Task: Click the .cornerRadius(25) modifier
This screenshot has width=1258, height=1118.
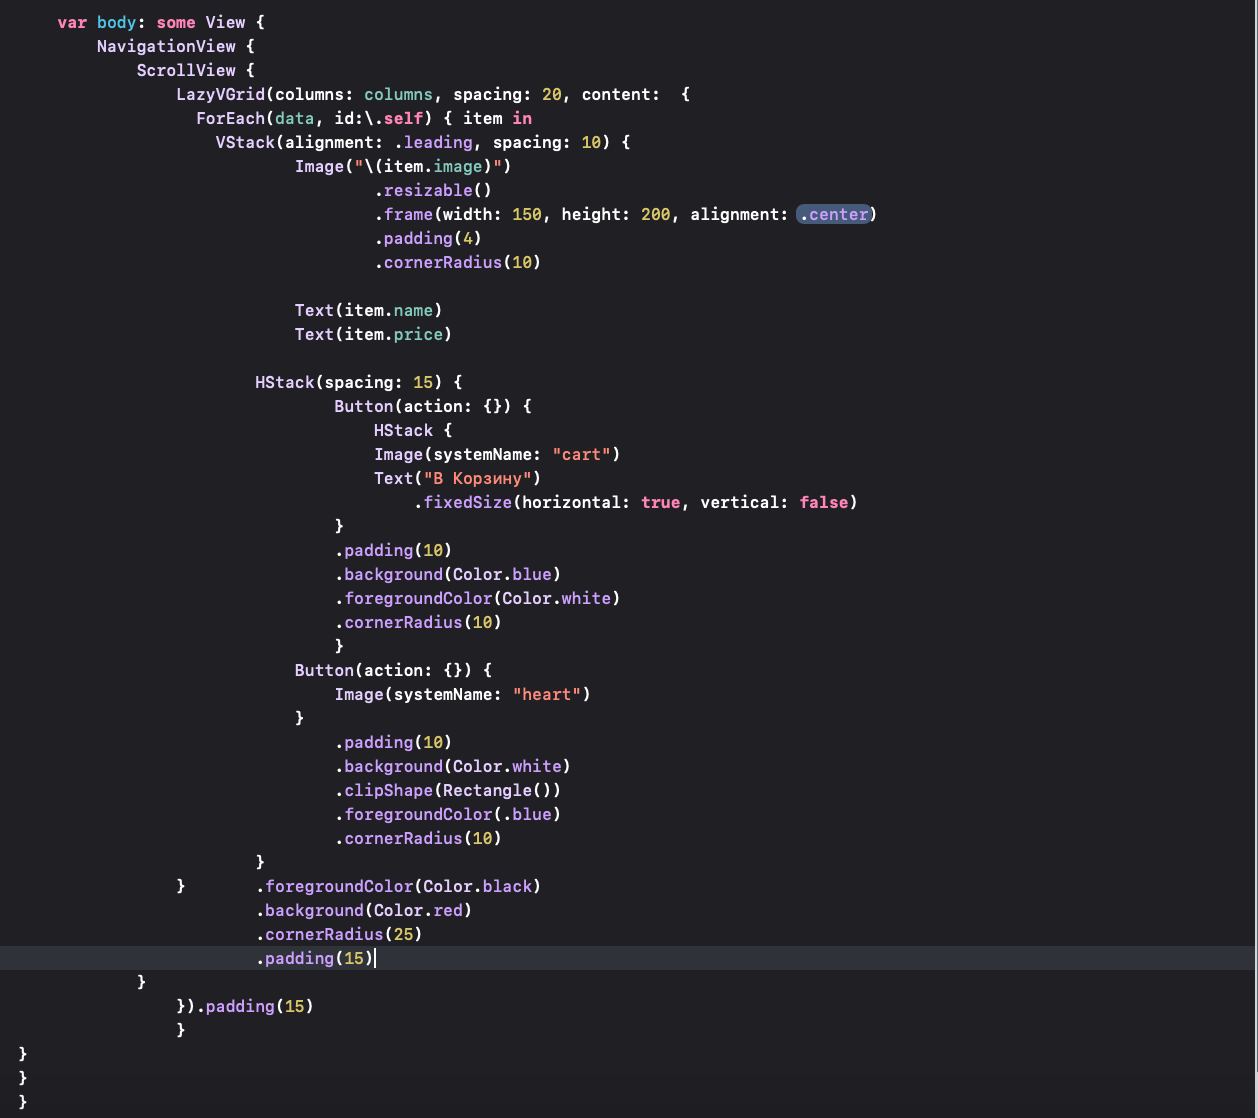Action: [339, 934]
